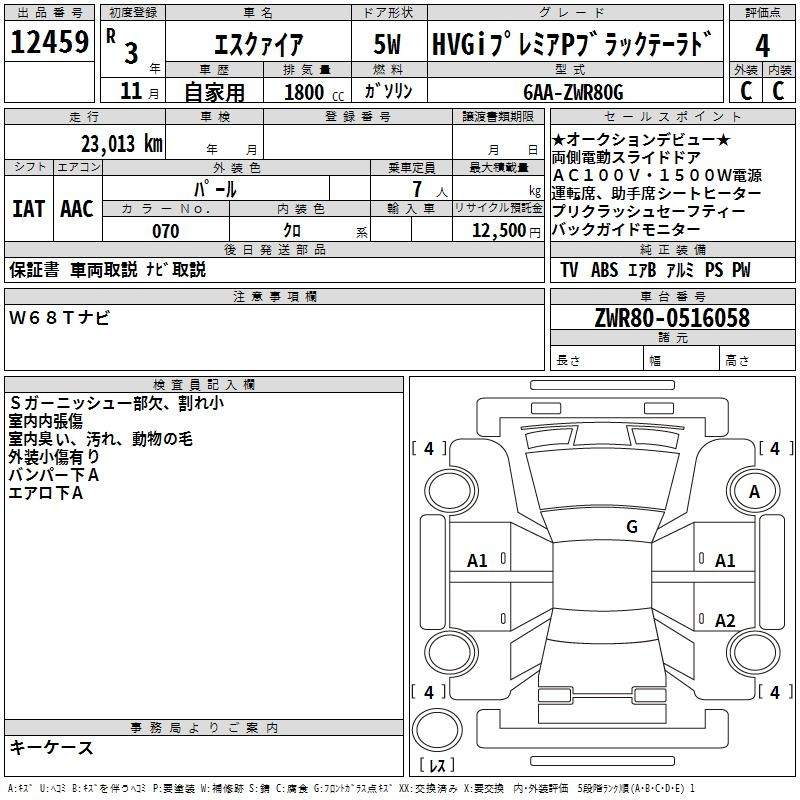The width and height of the screenshot is (800, 800).
Task: Select AC100V・1500W電源 line
Action: click(657, 175)
